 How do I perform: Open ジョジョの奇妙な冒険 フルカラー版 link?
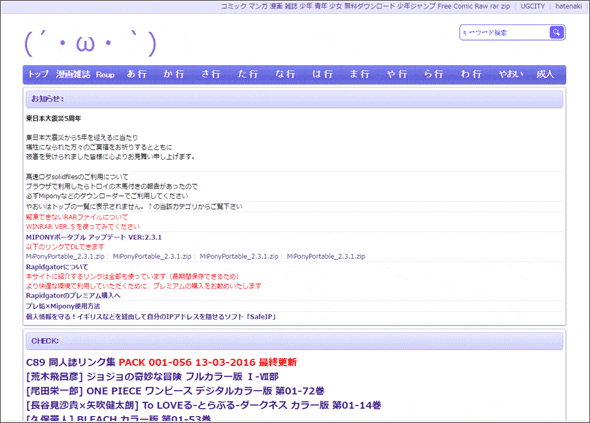pyautogui.click(x=152, y=377)
